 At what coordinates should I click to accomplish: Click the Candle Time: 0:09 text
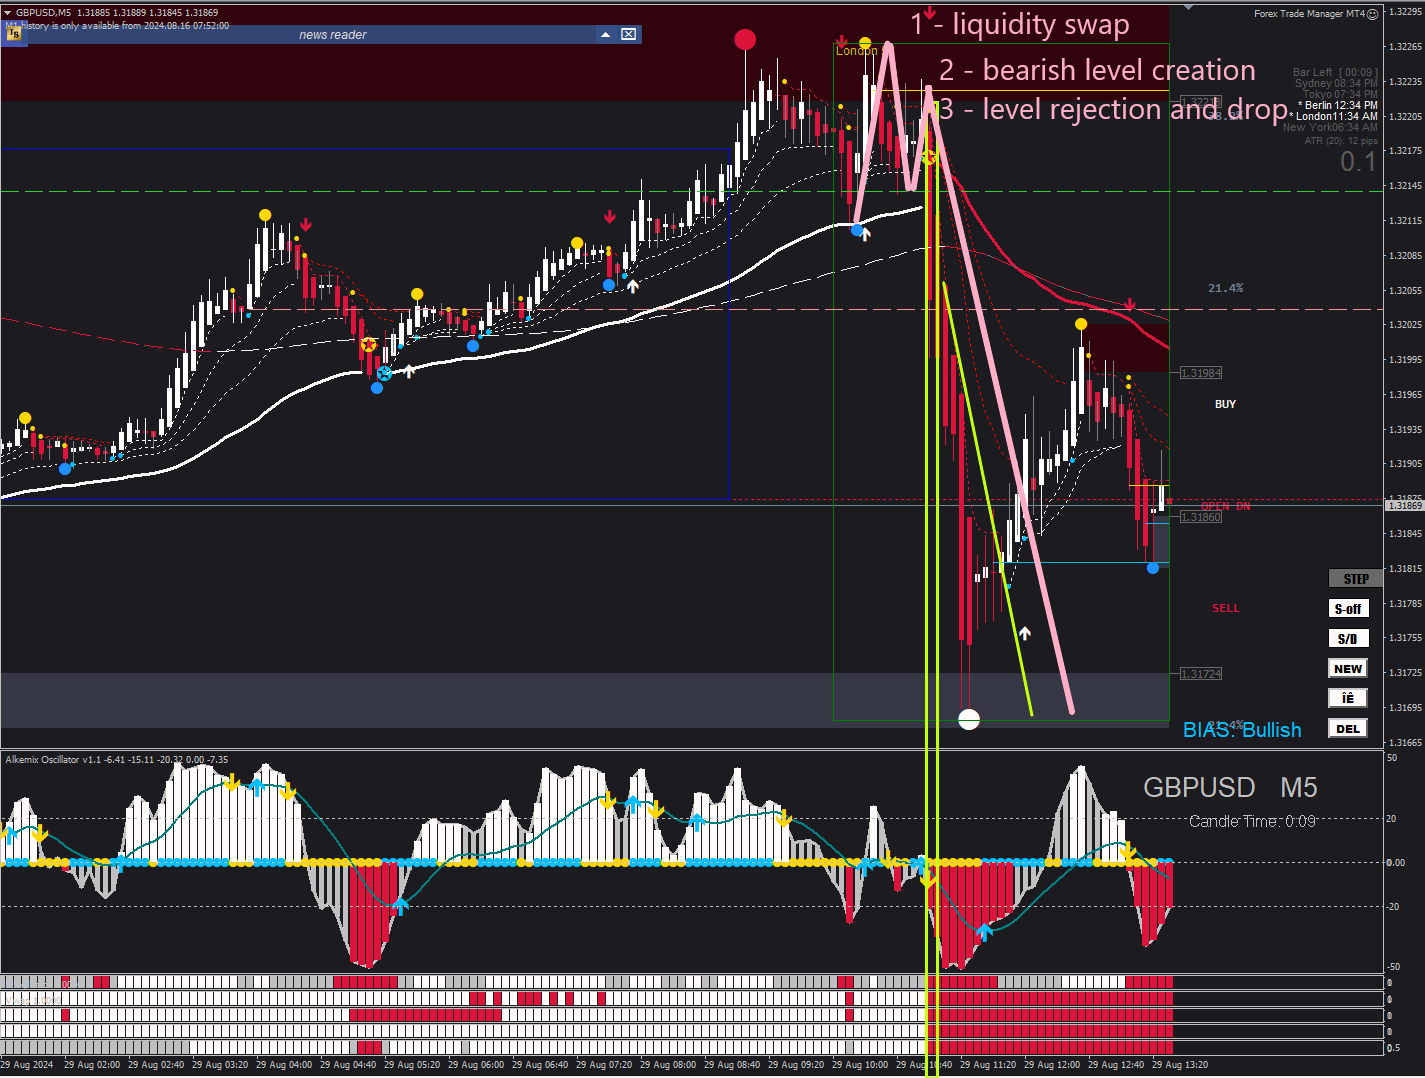[x=1252, y=821]
